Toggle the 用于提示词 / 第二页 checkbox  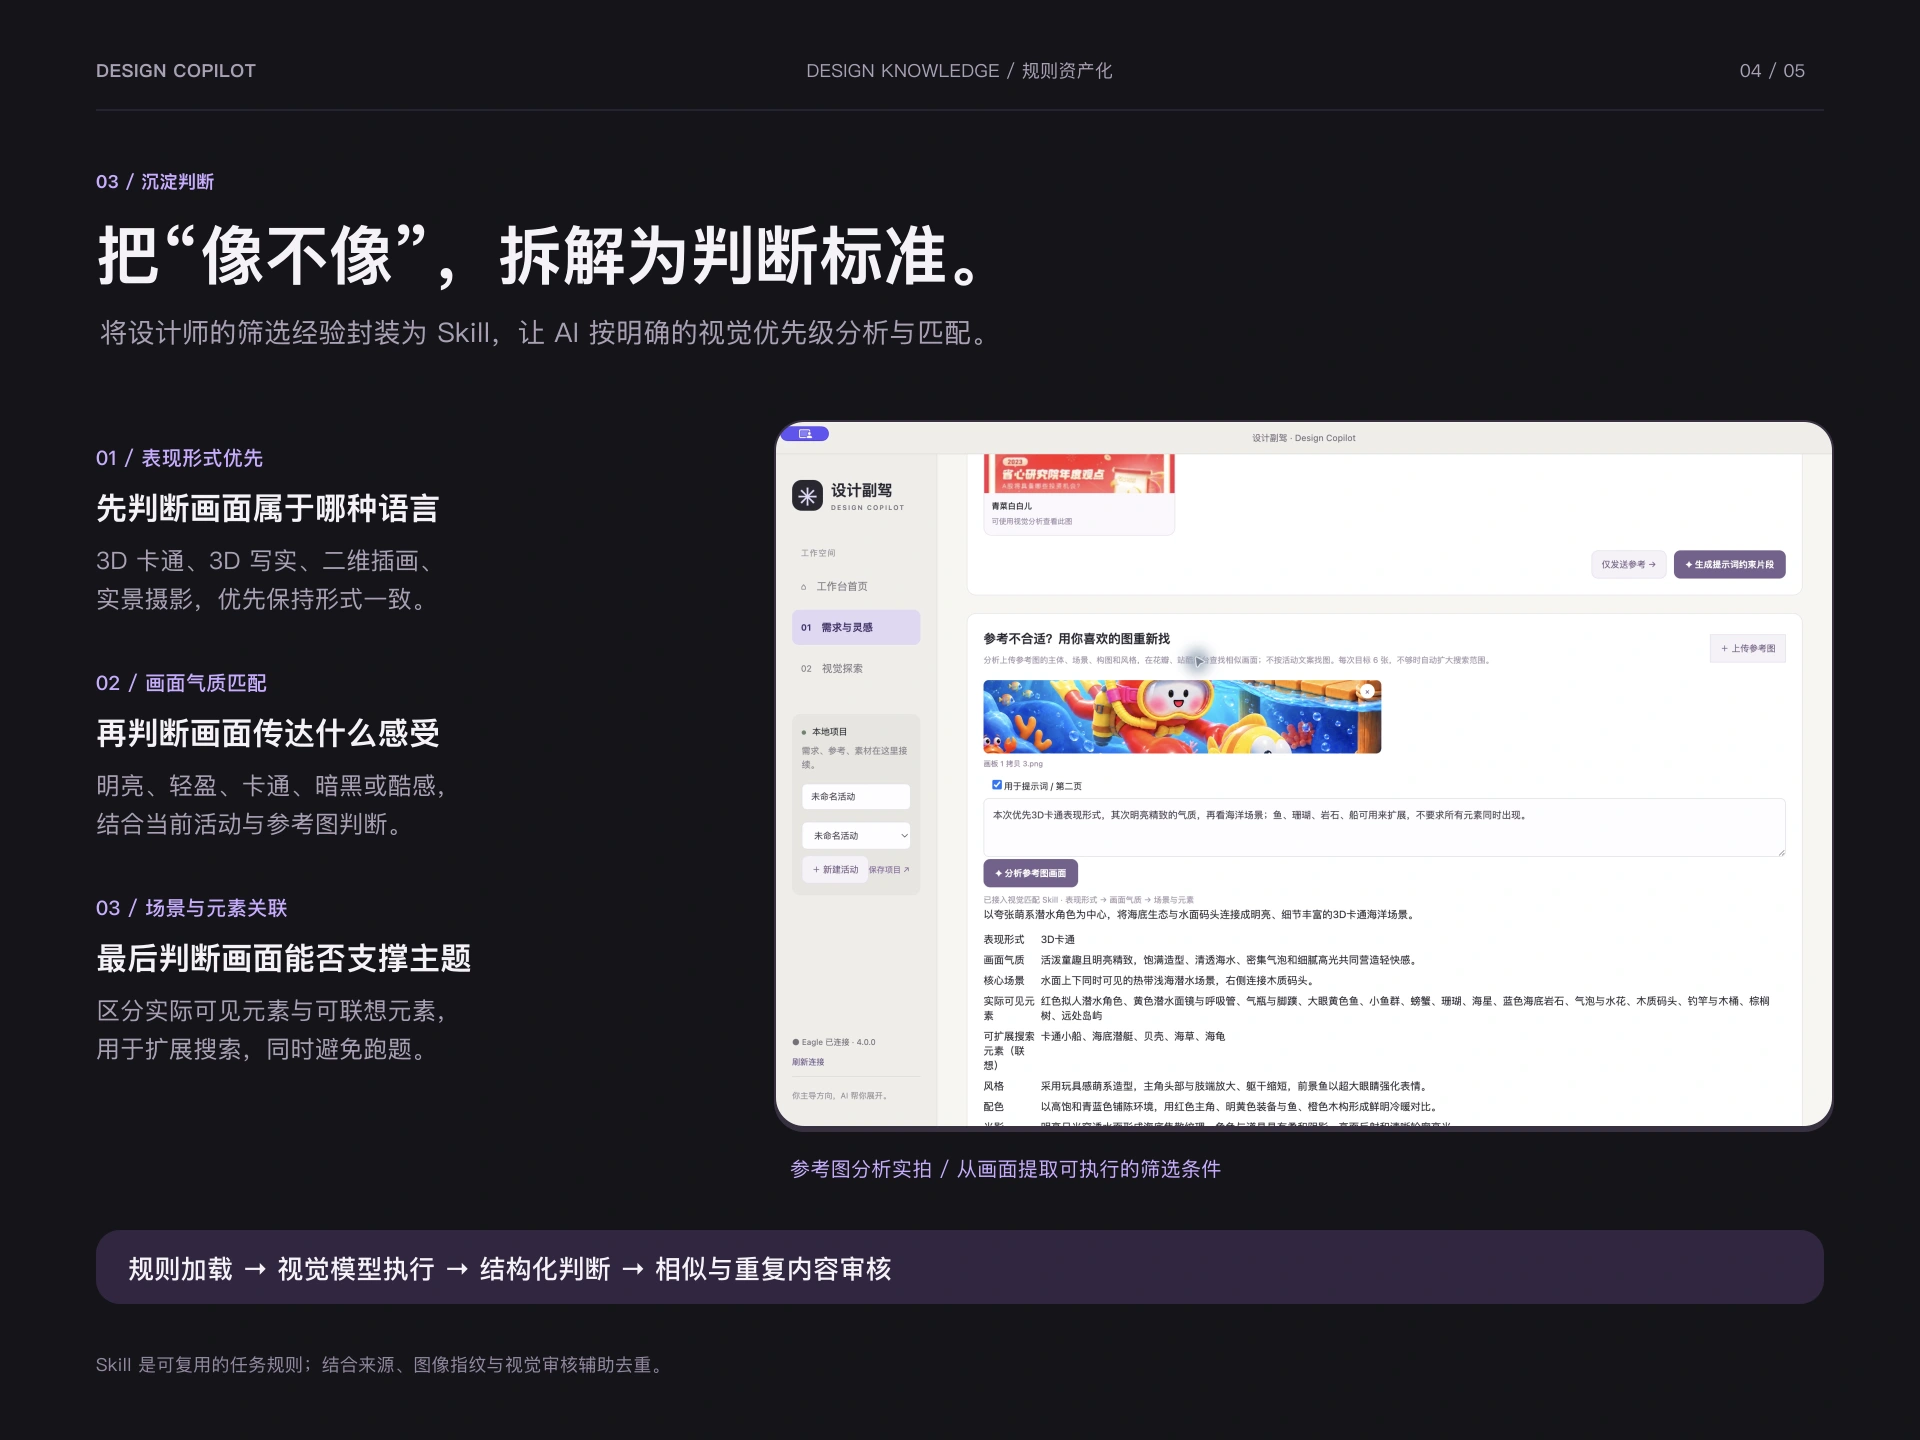tap(996, 785)
